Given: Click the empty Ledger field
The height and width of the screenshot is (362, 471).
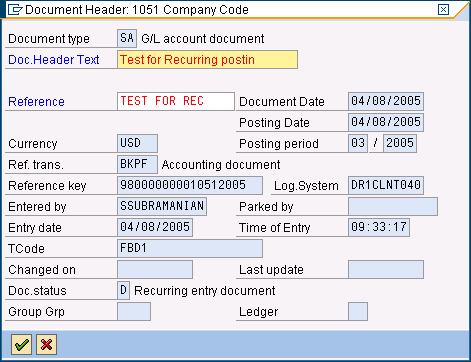Looking at the screenshot, I should tap(358, 311).
